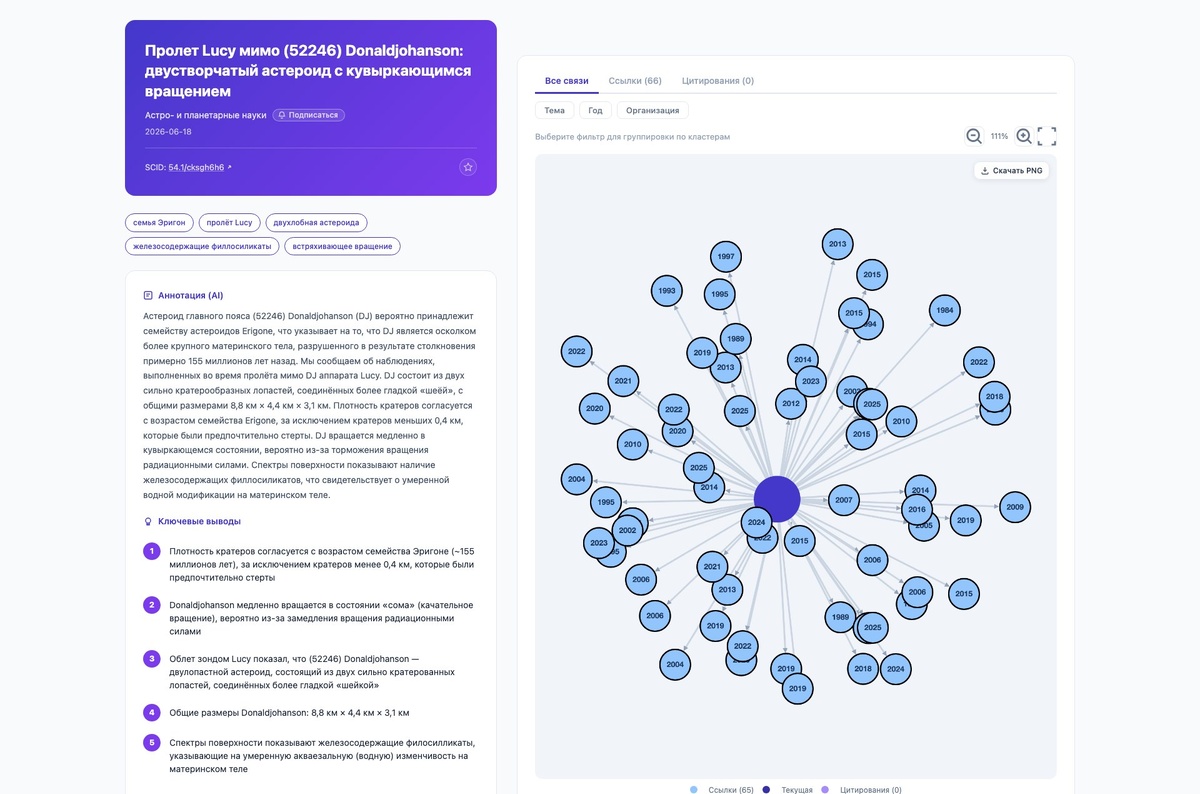
Task: Expand the graph to fullscreen
Action: pos(1047,136)
